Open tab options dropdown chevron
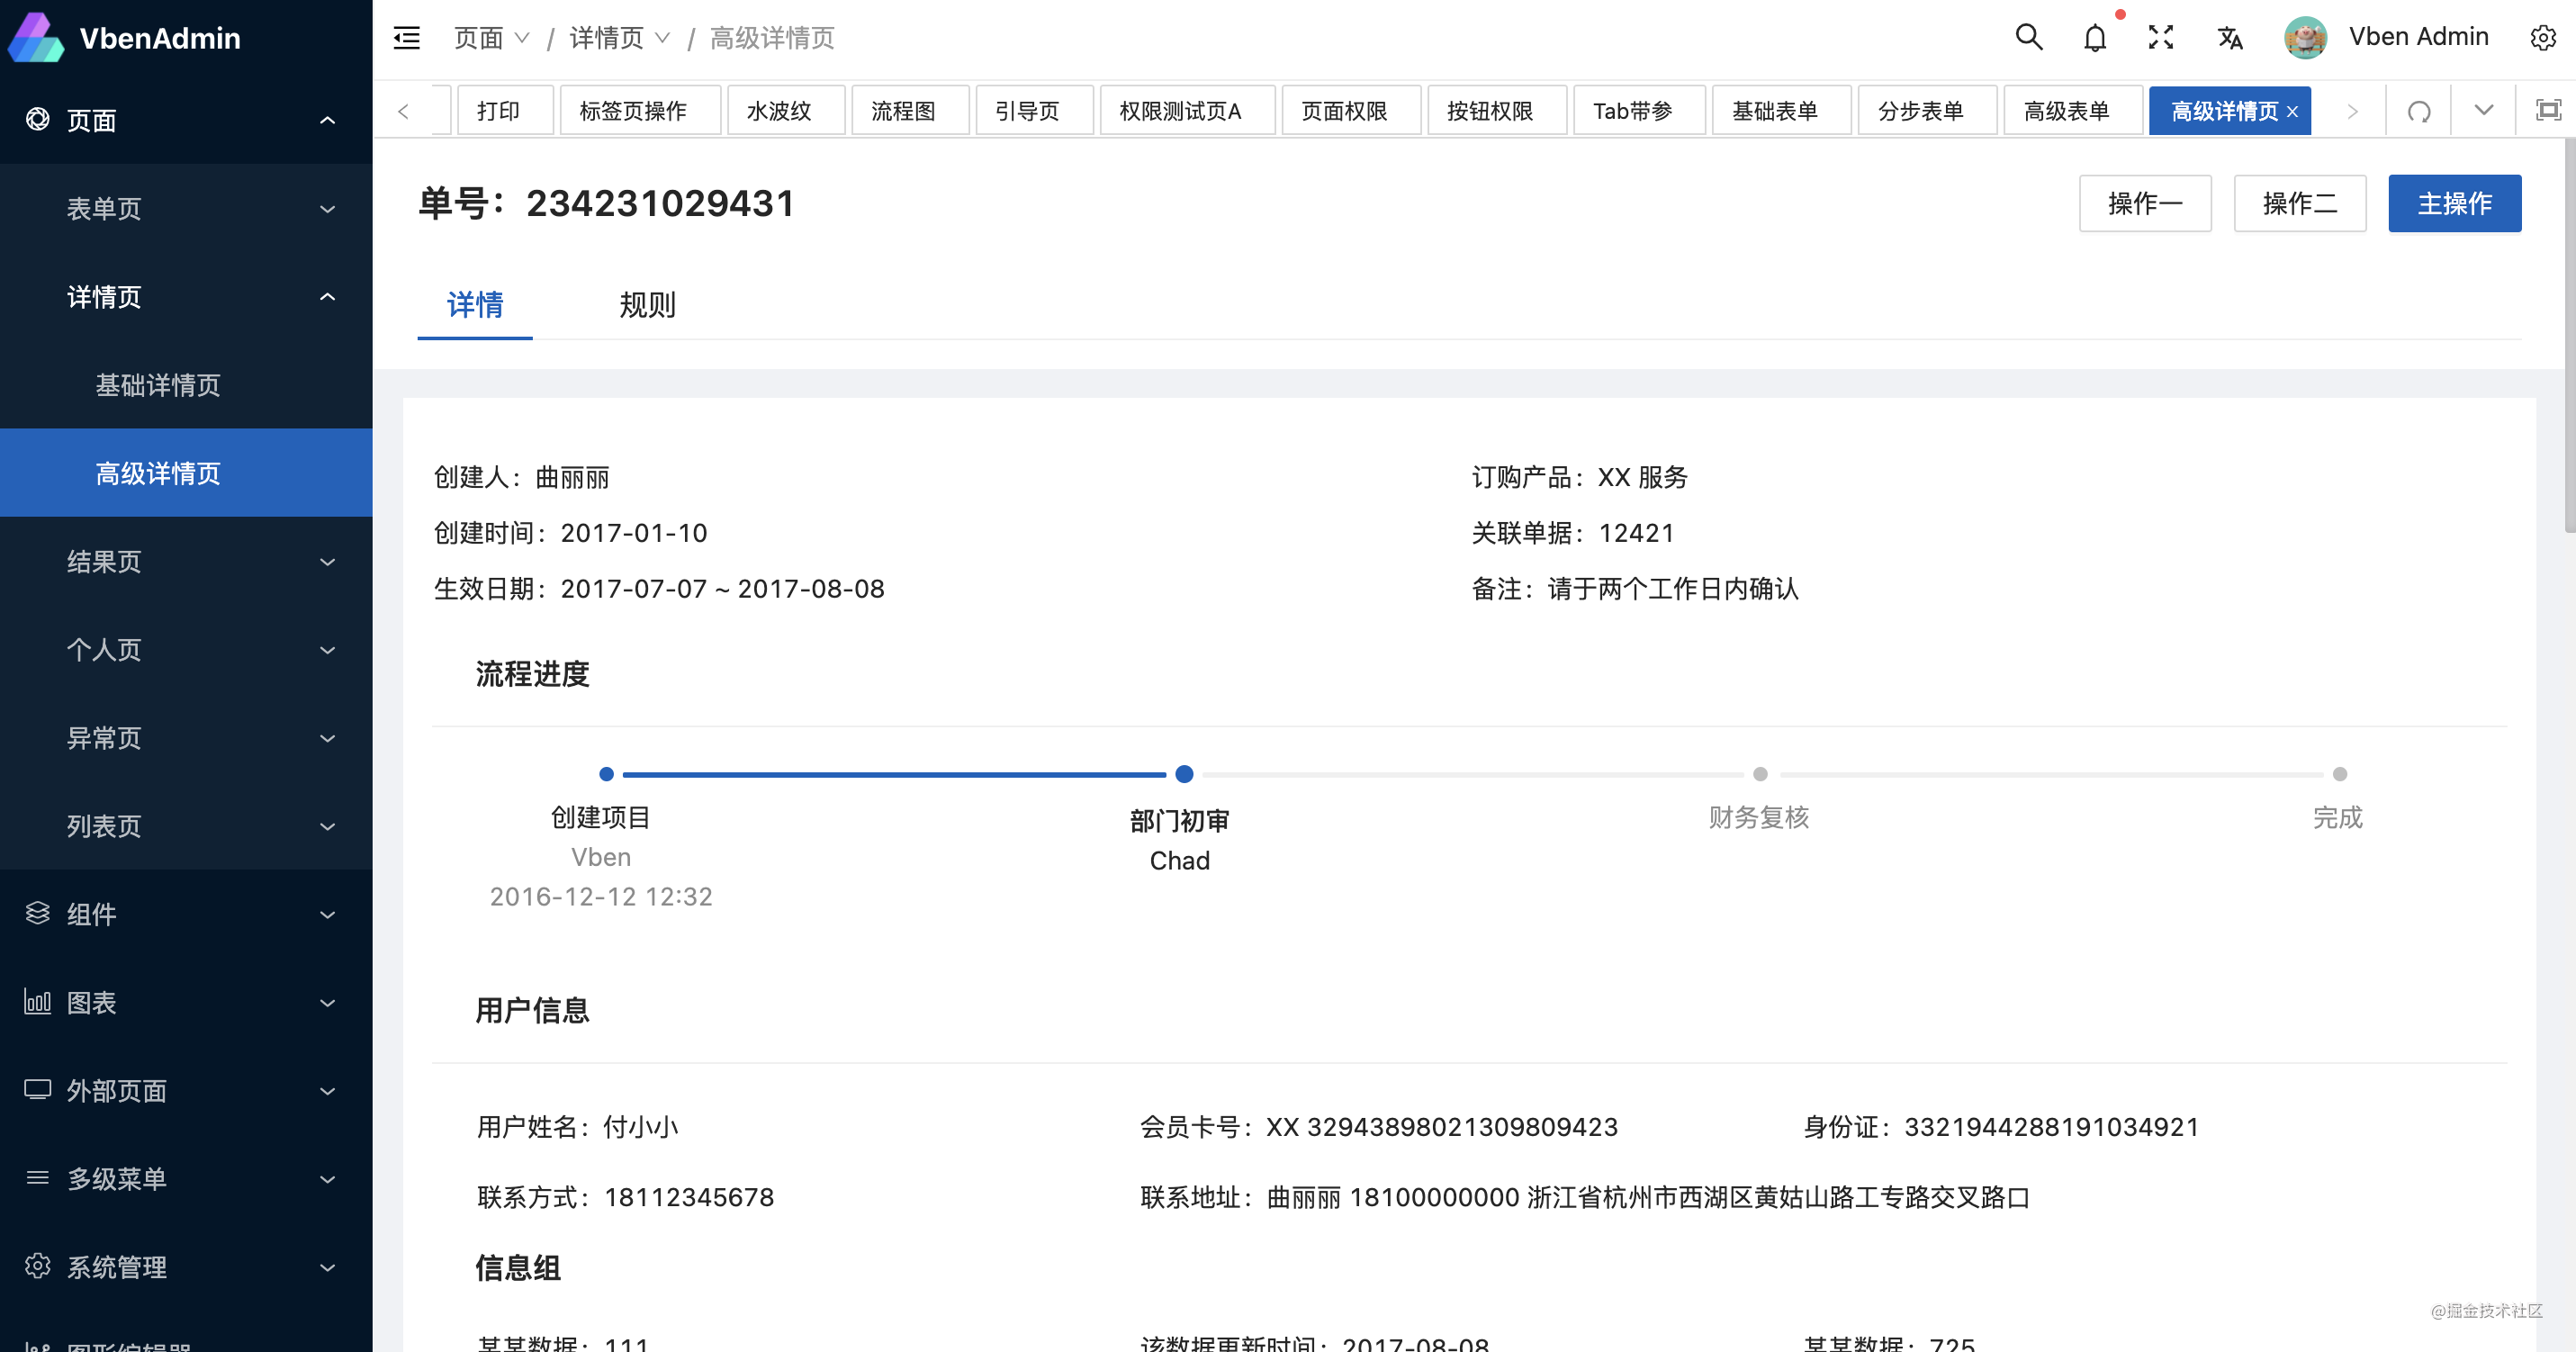Image resolution: width=2576 pixels, height=1352 pixels. [2483, 111]
